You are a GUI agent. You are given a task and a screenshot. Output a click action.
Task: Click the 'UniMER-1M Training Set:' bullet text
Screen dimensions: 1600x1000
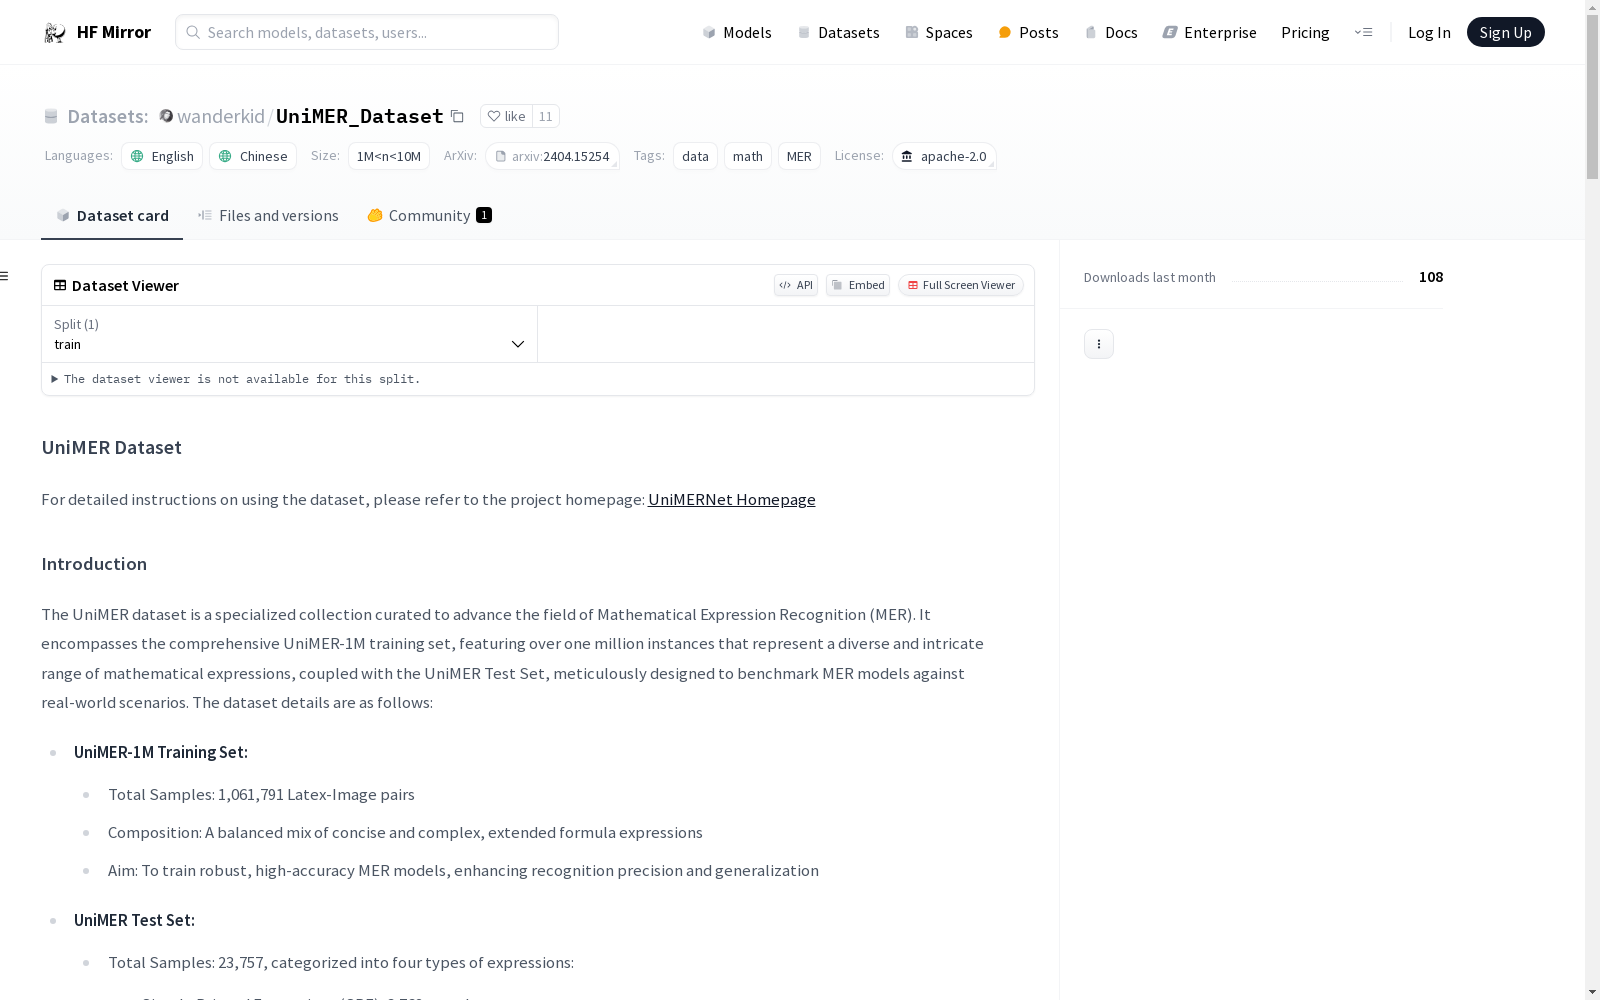click(x=161, y=752)
